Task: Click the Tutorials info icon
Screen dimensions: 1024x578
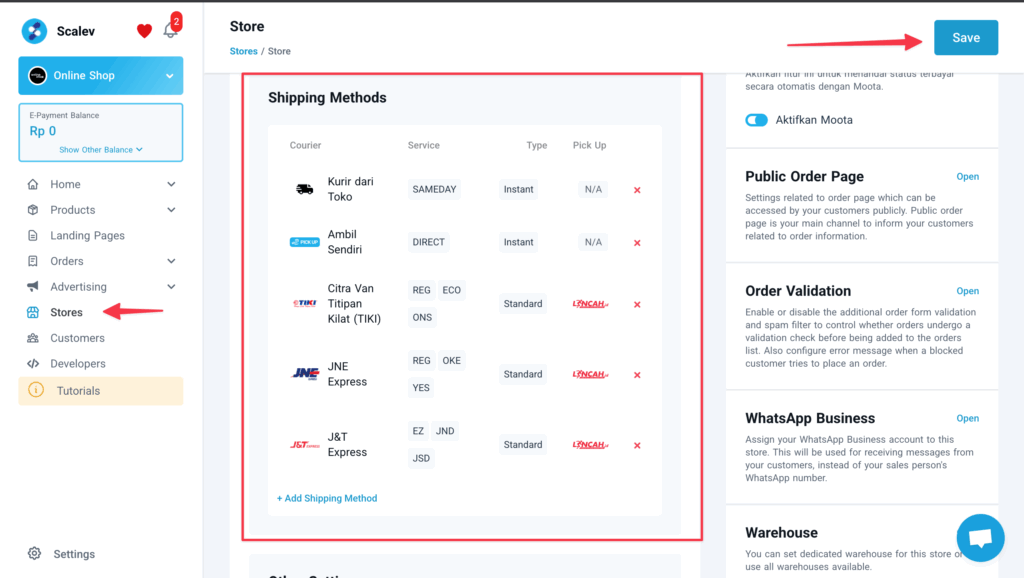Action: pyautogui.click(x=36, y=391)
